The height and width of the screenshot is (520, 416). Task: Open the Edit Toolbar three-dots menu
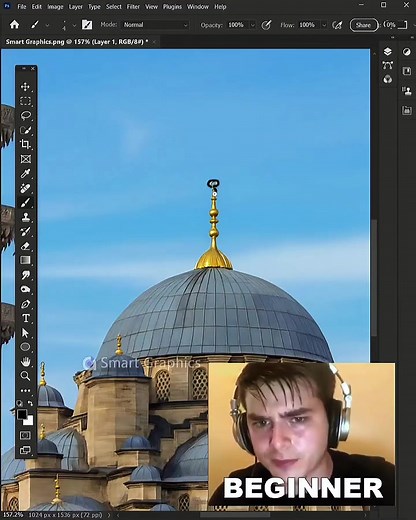click(25, 390)
